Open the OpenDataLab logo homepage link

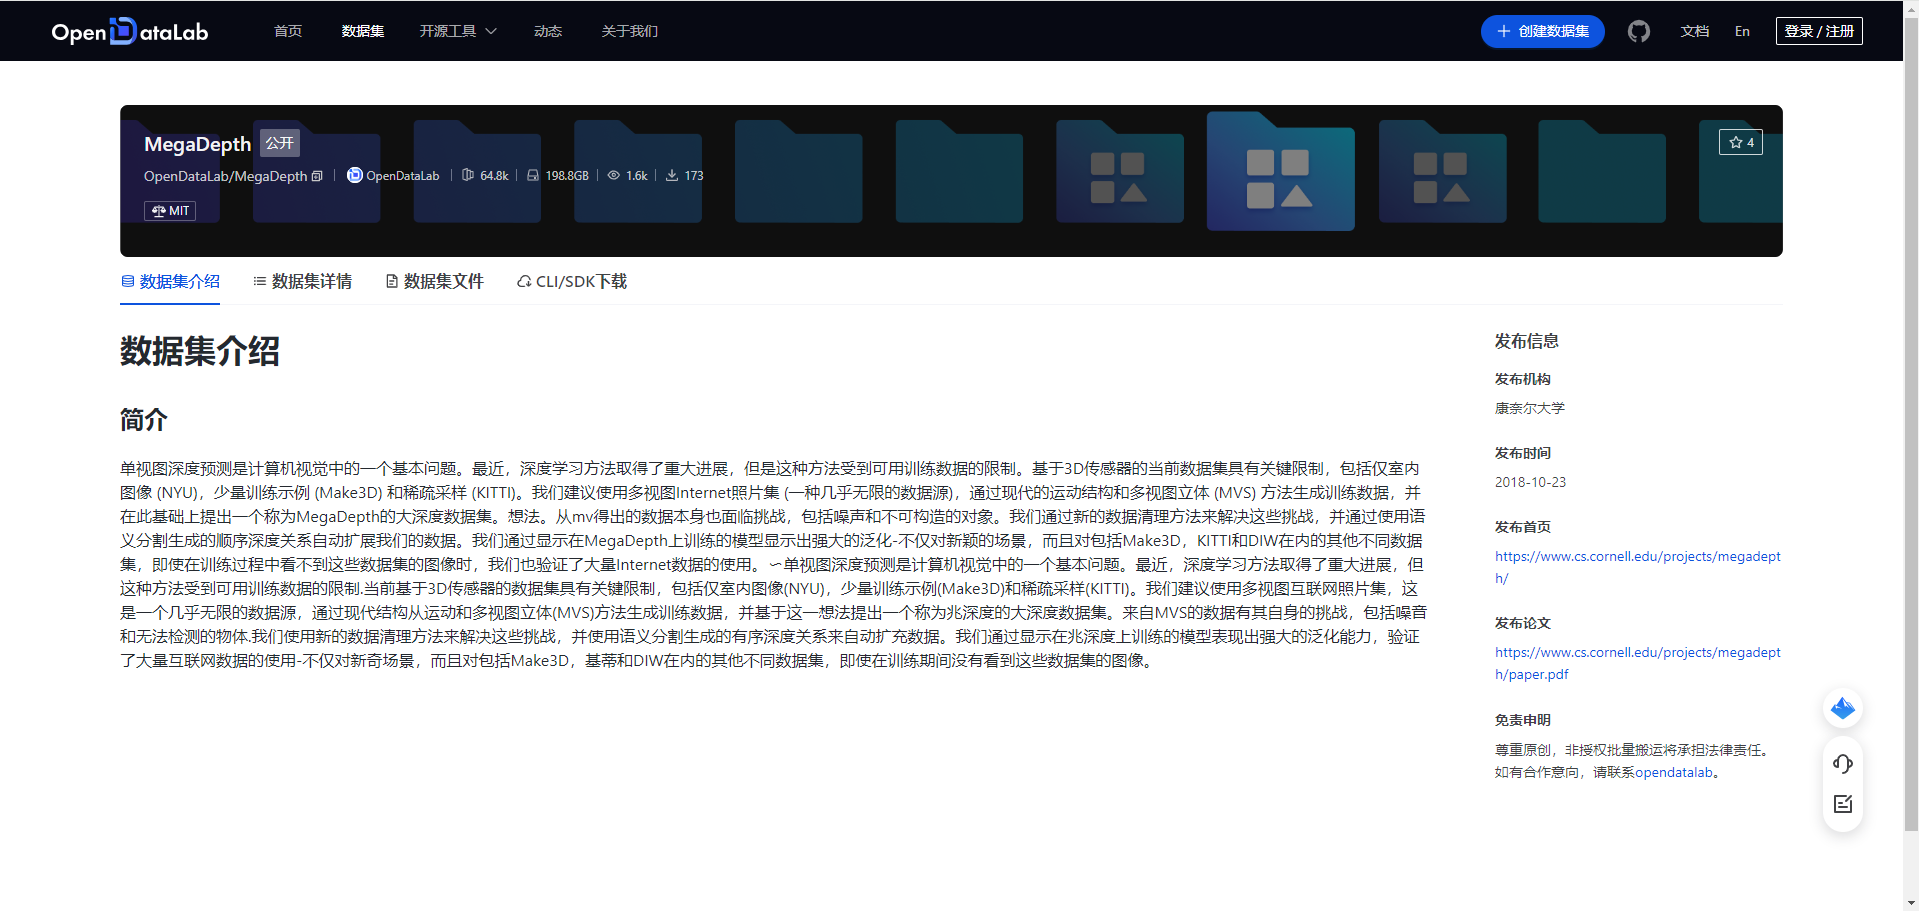(130, 31)
